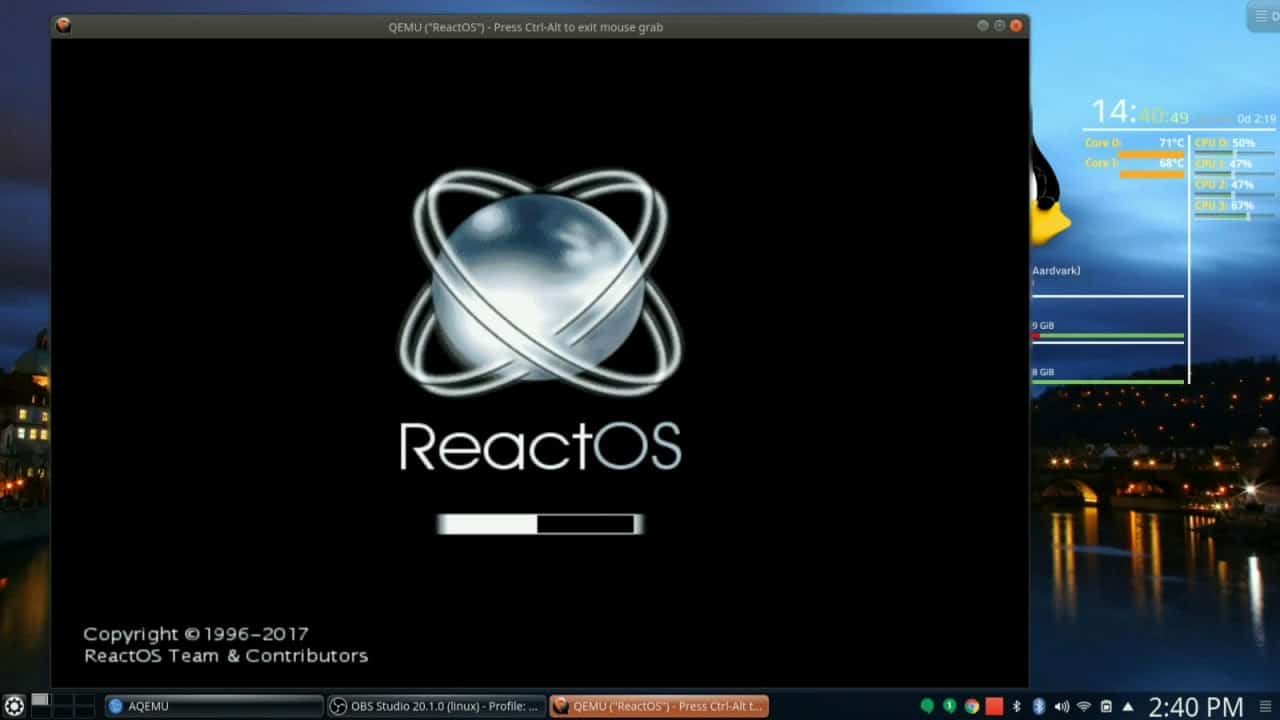Click the Core 0: 71°C temperature reading
Viewport: 1280px width, 720px height.
[1134, 143]
